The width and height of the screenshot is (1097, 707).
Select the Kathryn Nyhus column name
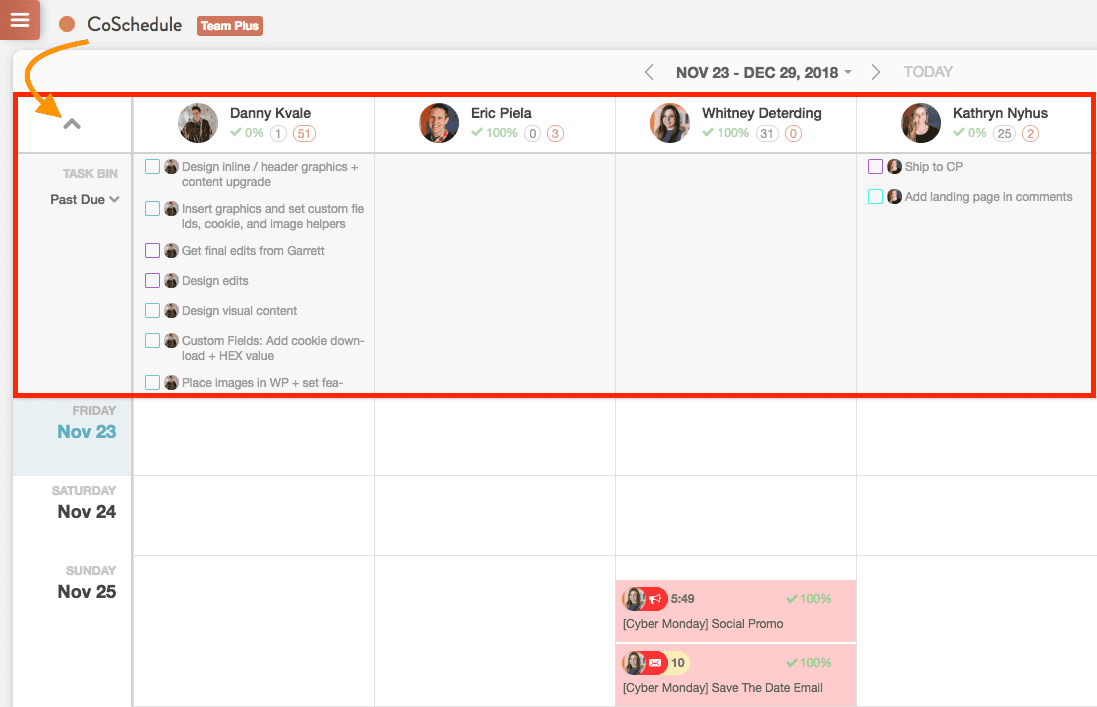coord(1000,113)
